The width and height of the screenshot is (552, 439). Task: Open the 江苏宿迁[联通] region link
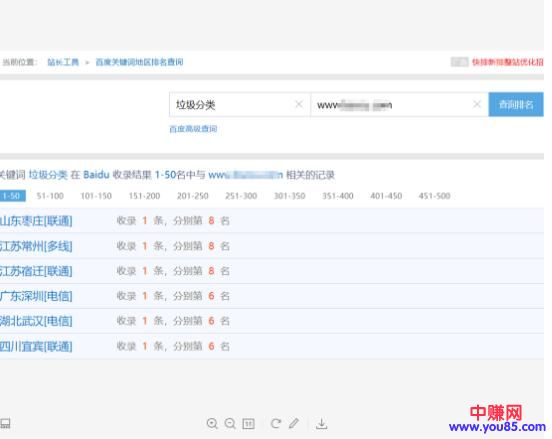click(36, 271)
